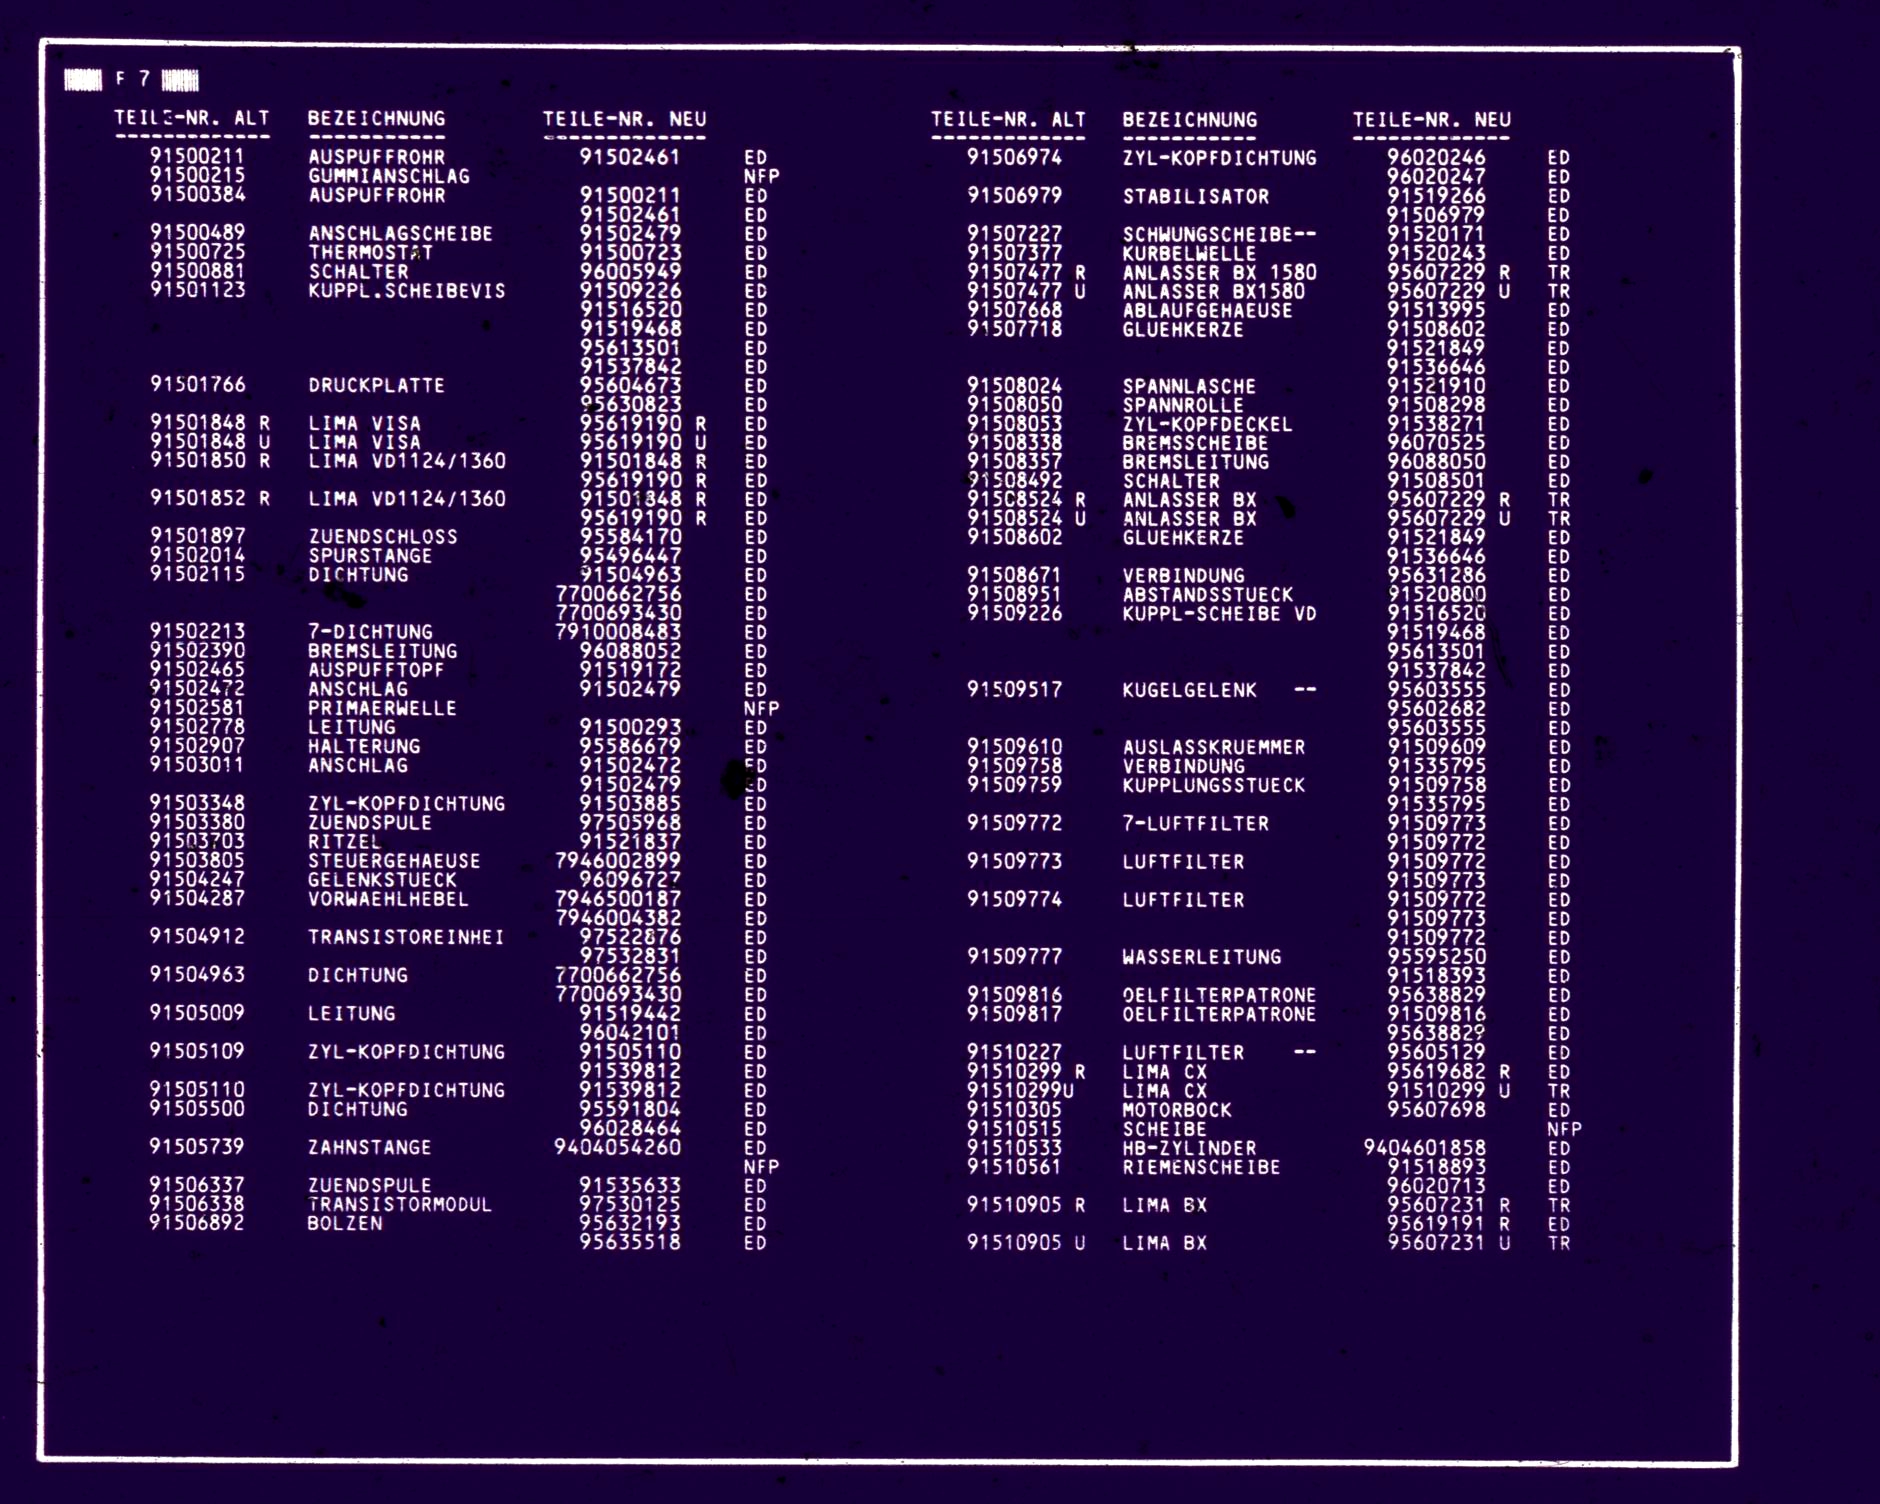This screenshot has height=1504, width=1880.
Task: Select the RIEMENSCHEIBE description
Action: coord(1201,1167)
